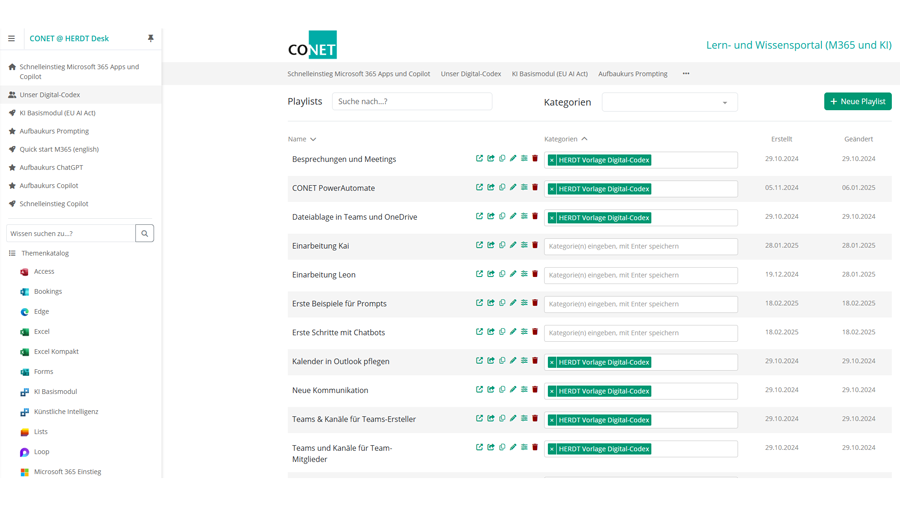Image resolution: width=900 pixels, height=506 pixels.
Task: Sort playlists by the Name column header
Action: click(x=302, y=139)
